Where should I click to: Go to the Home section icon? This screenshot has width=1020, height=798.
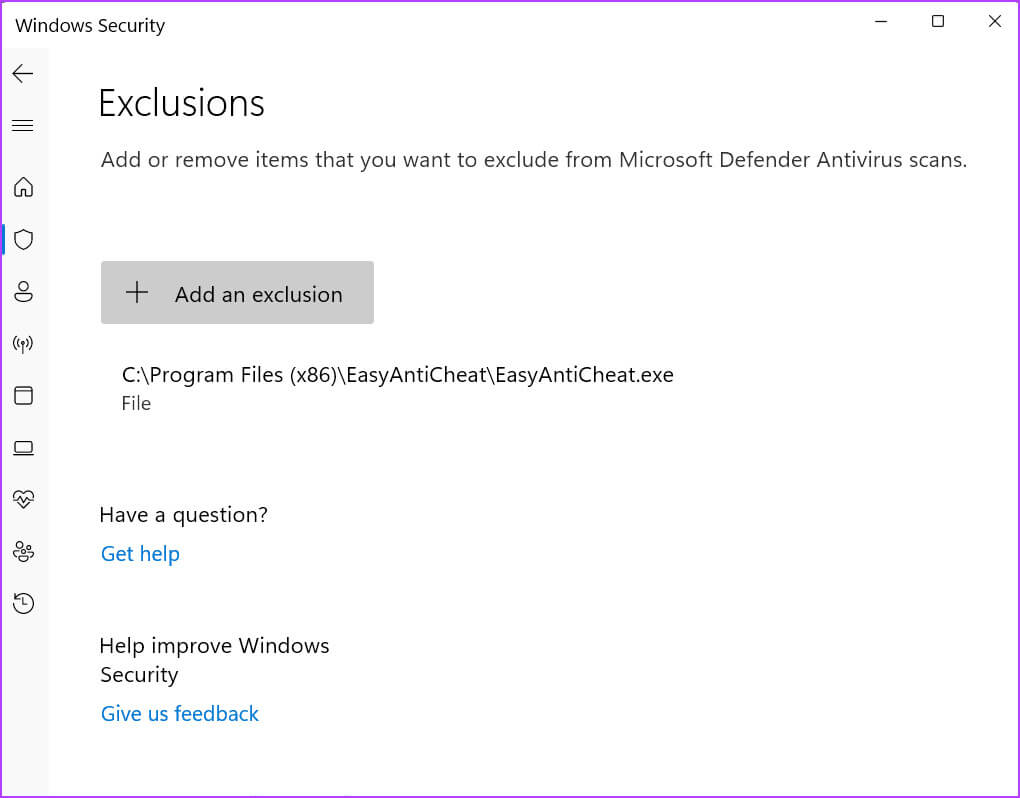click(x=23, y=187)
